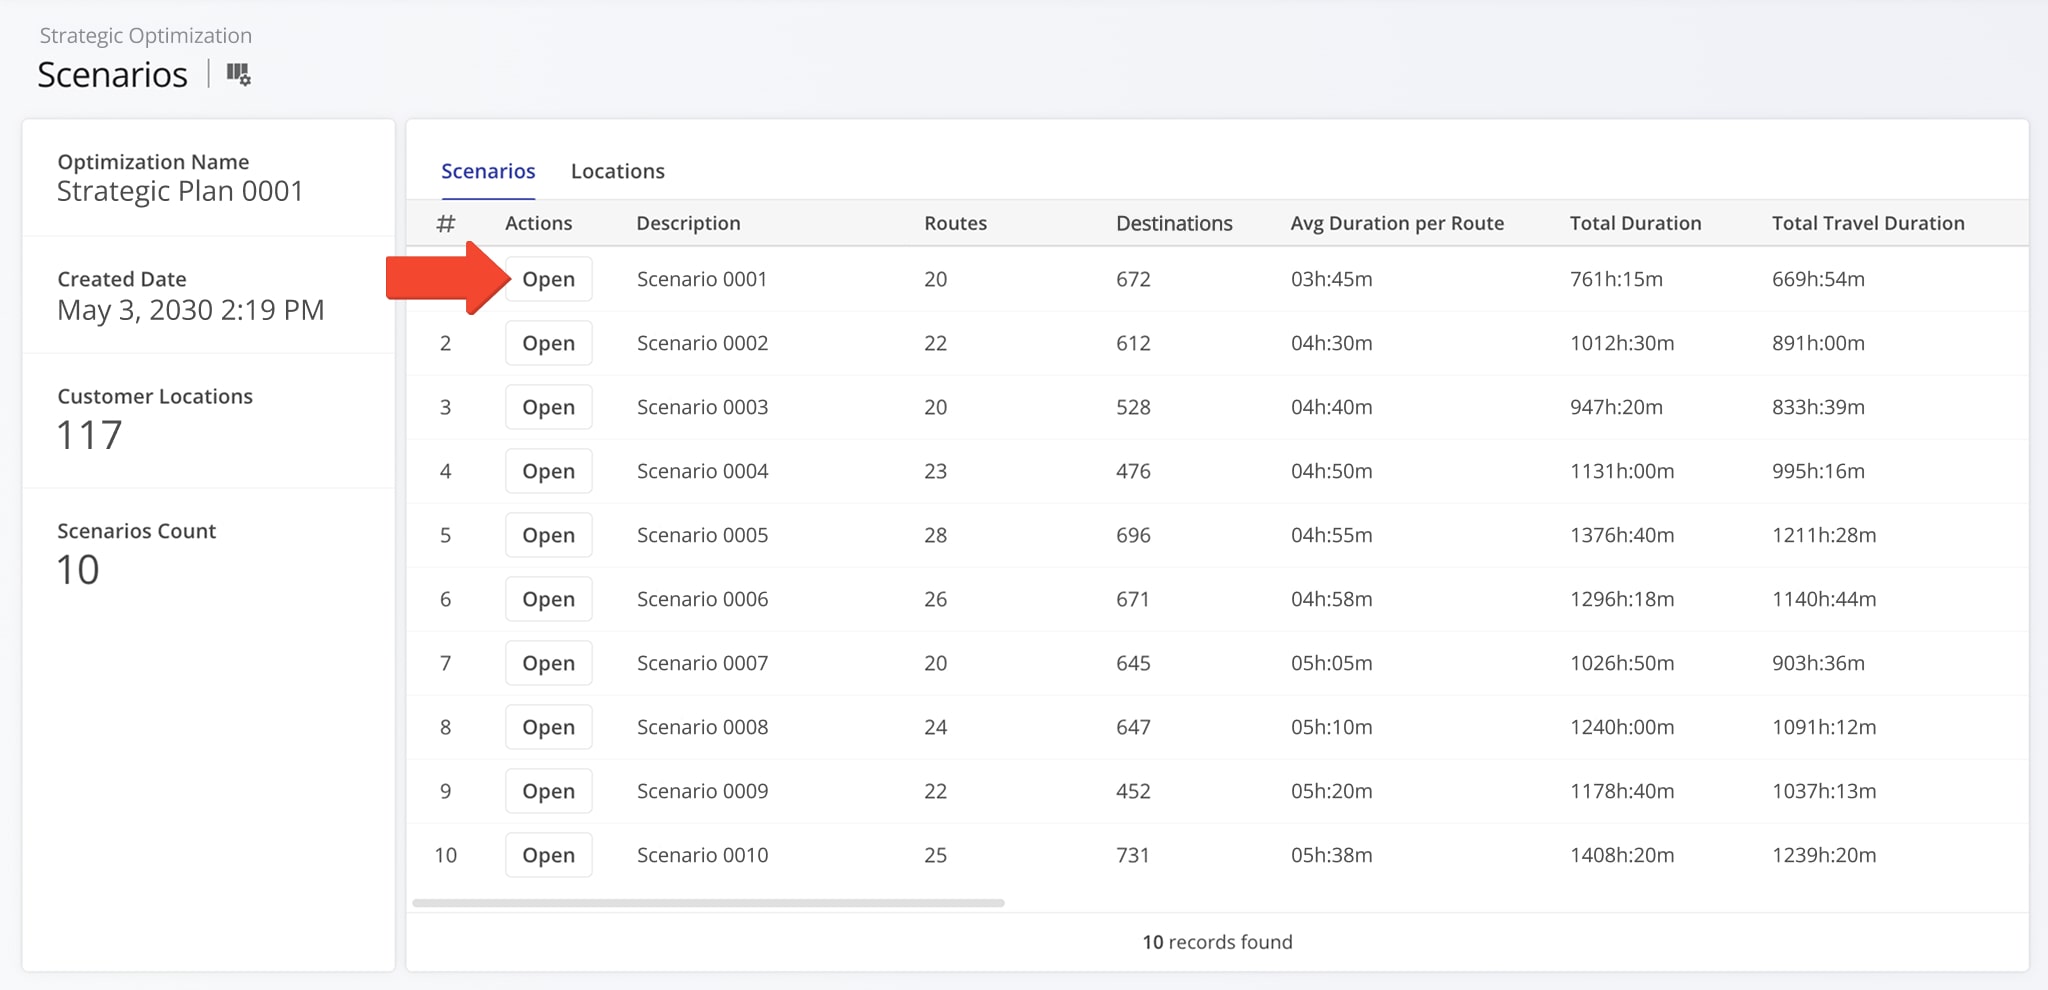Click the 672 destinations value

[1133, 279]
